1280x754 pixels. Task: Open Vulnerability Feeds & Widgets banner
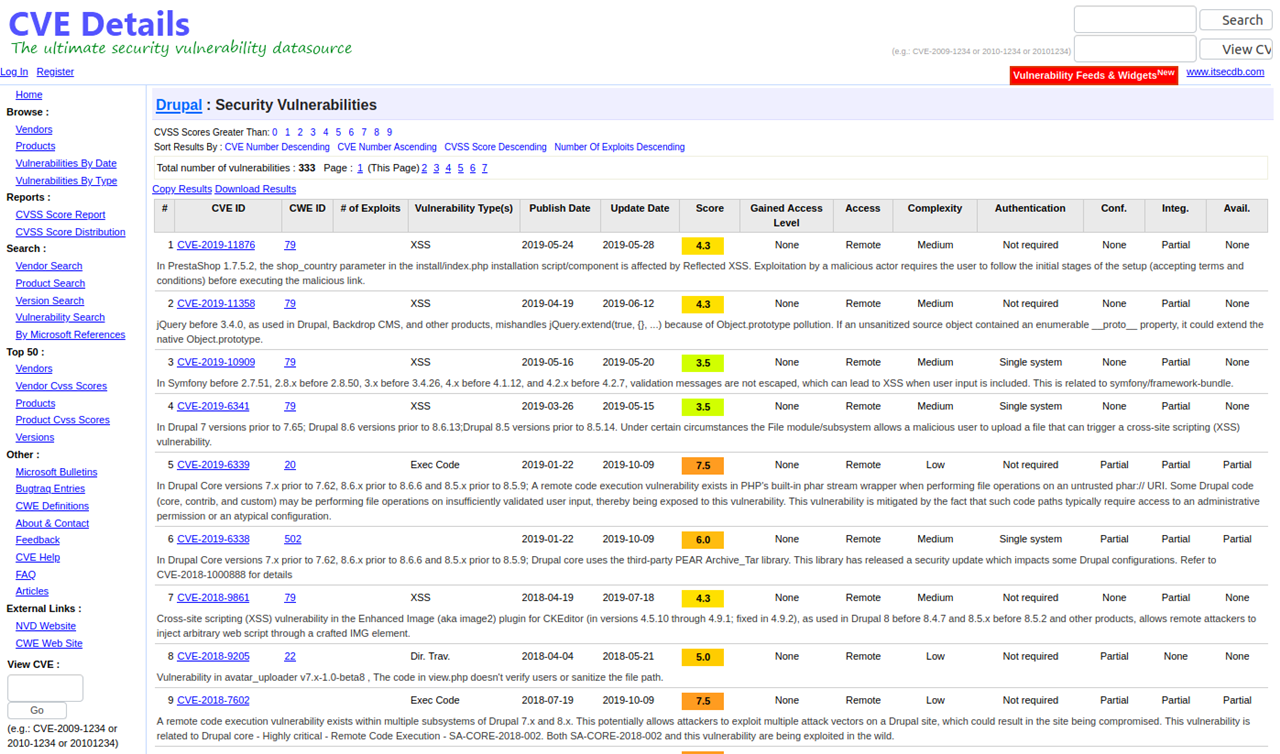(x=1093, y=75)
